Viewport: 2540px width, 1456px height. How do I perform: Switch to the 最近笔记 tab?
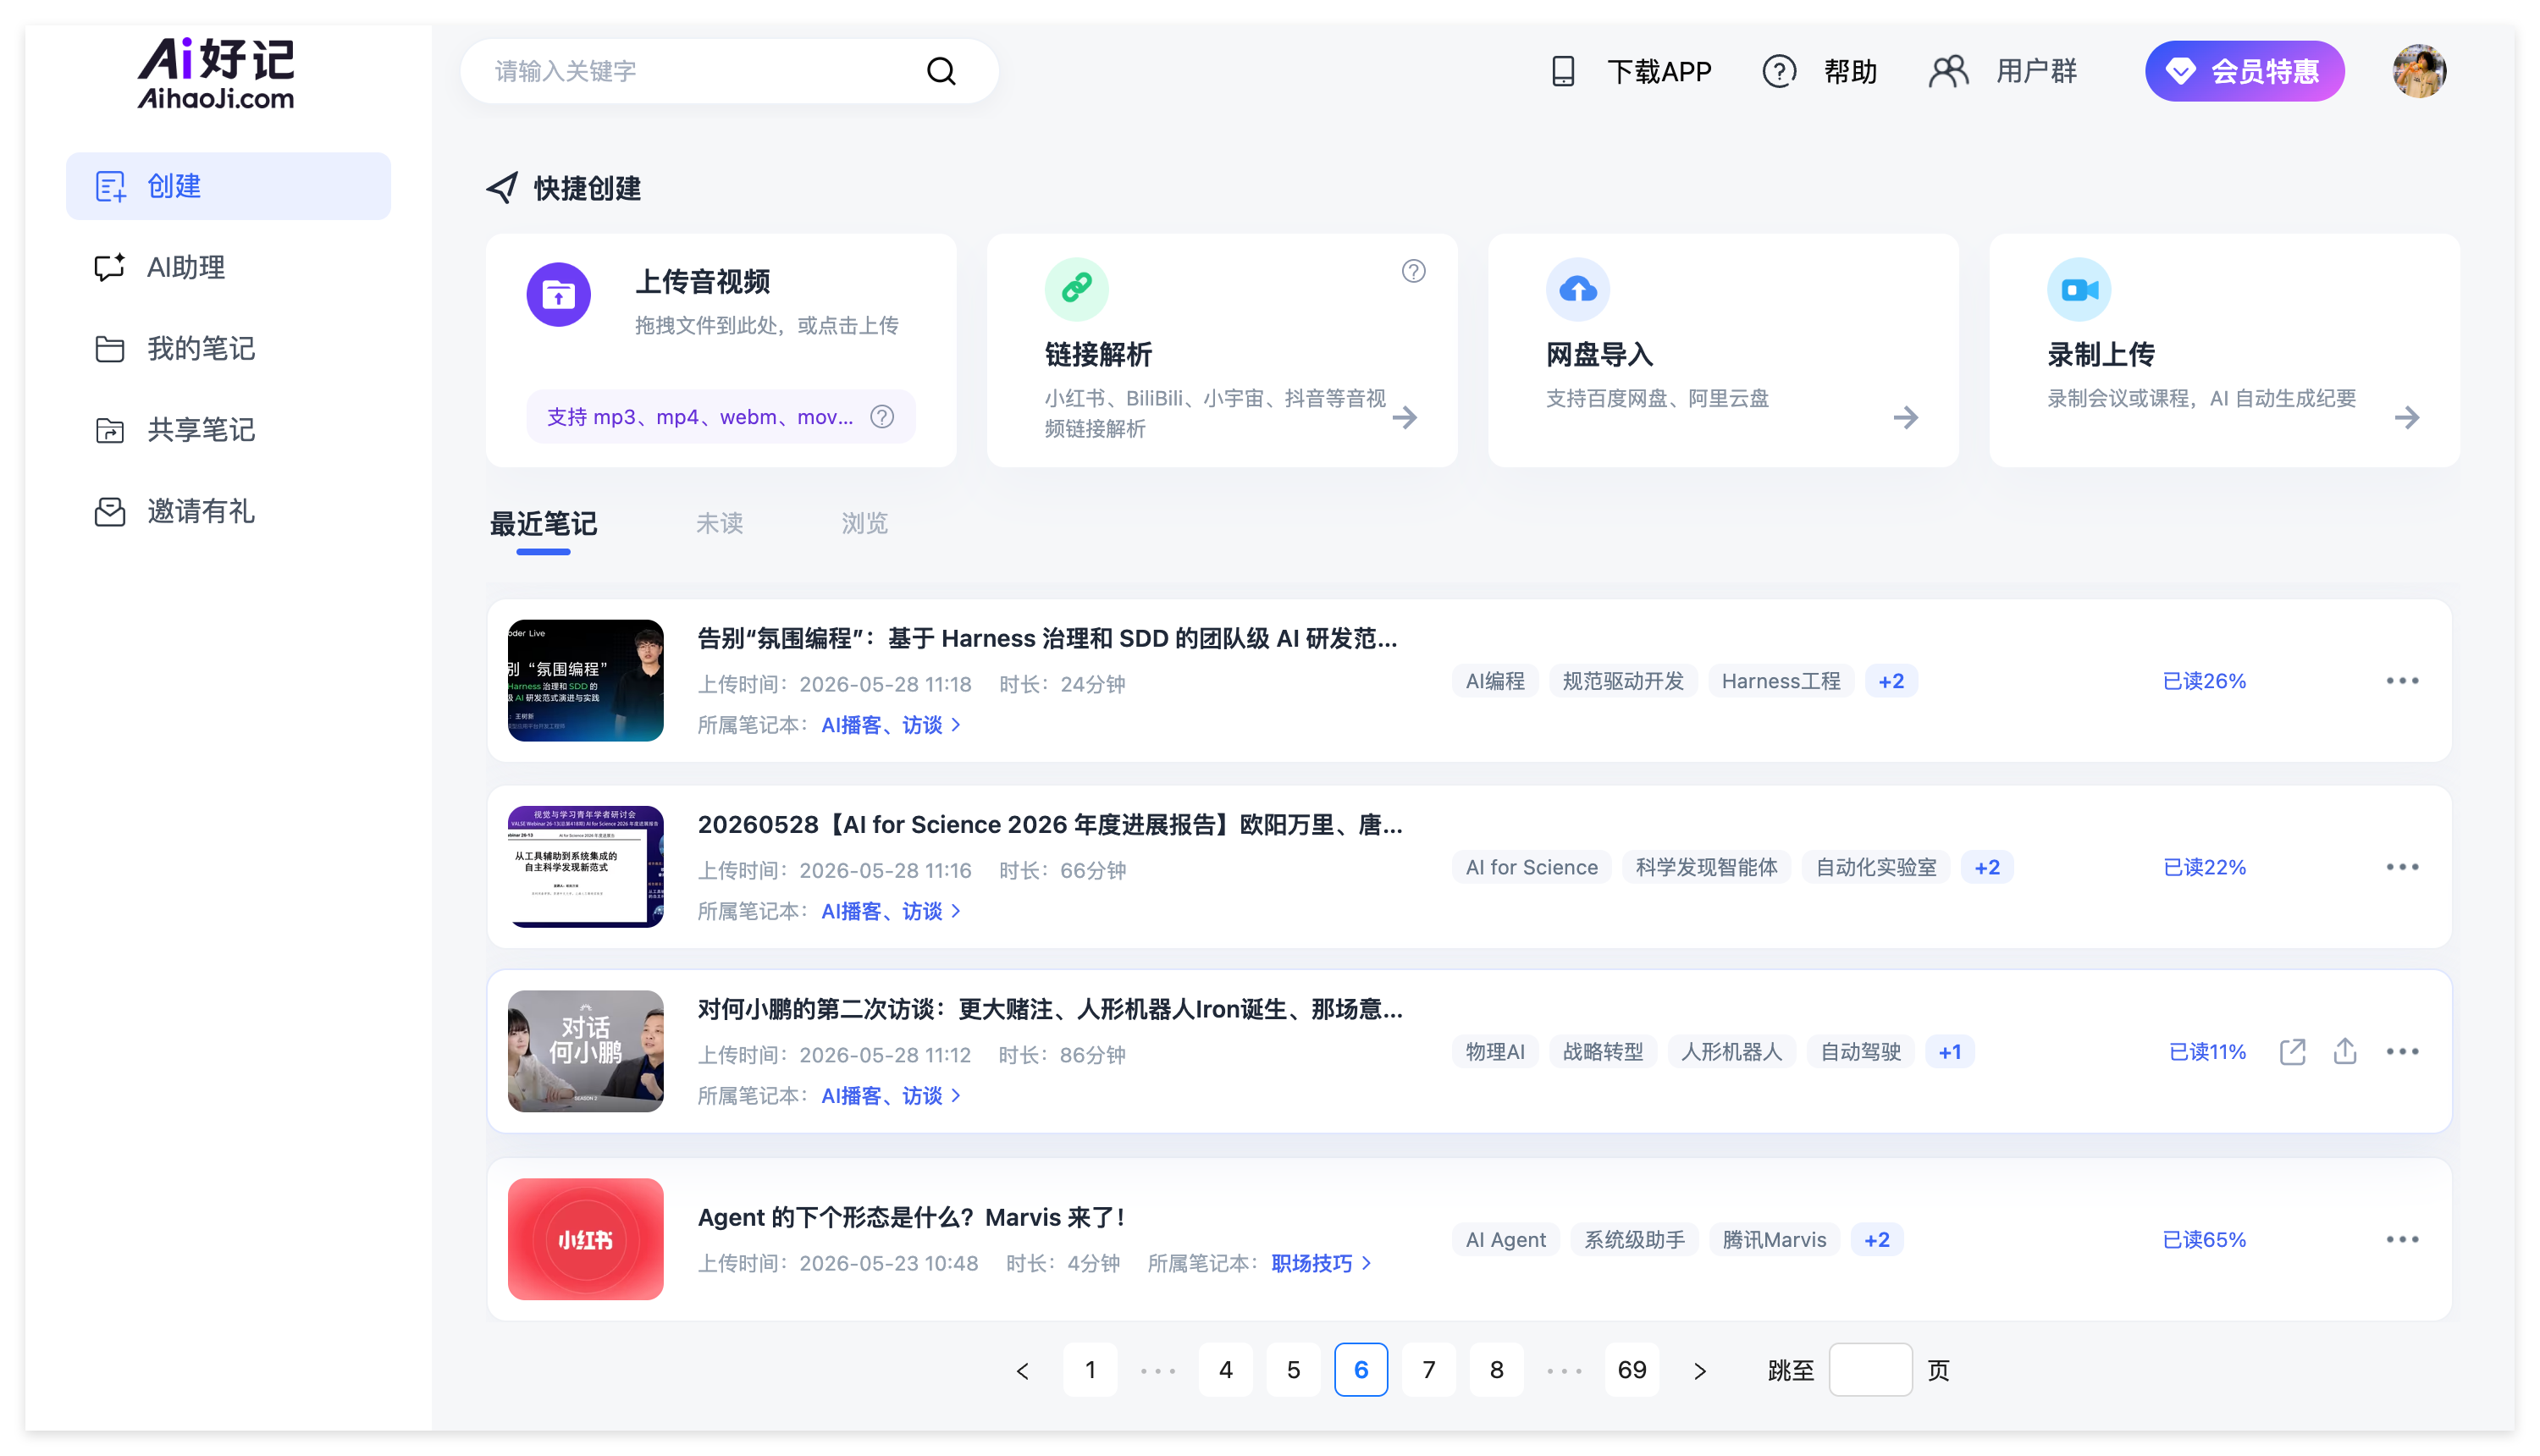(x=543, y=524)
